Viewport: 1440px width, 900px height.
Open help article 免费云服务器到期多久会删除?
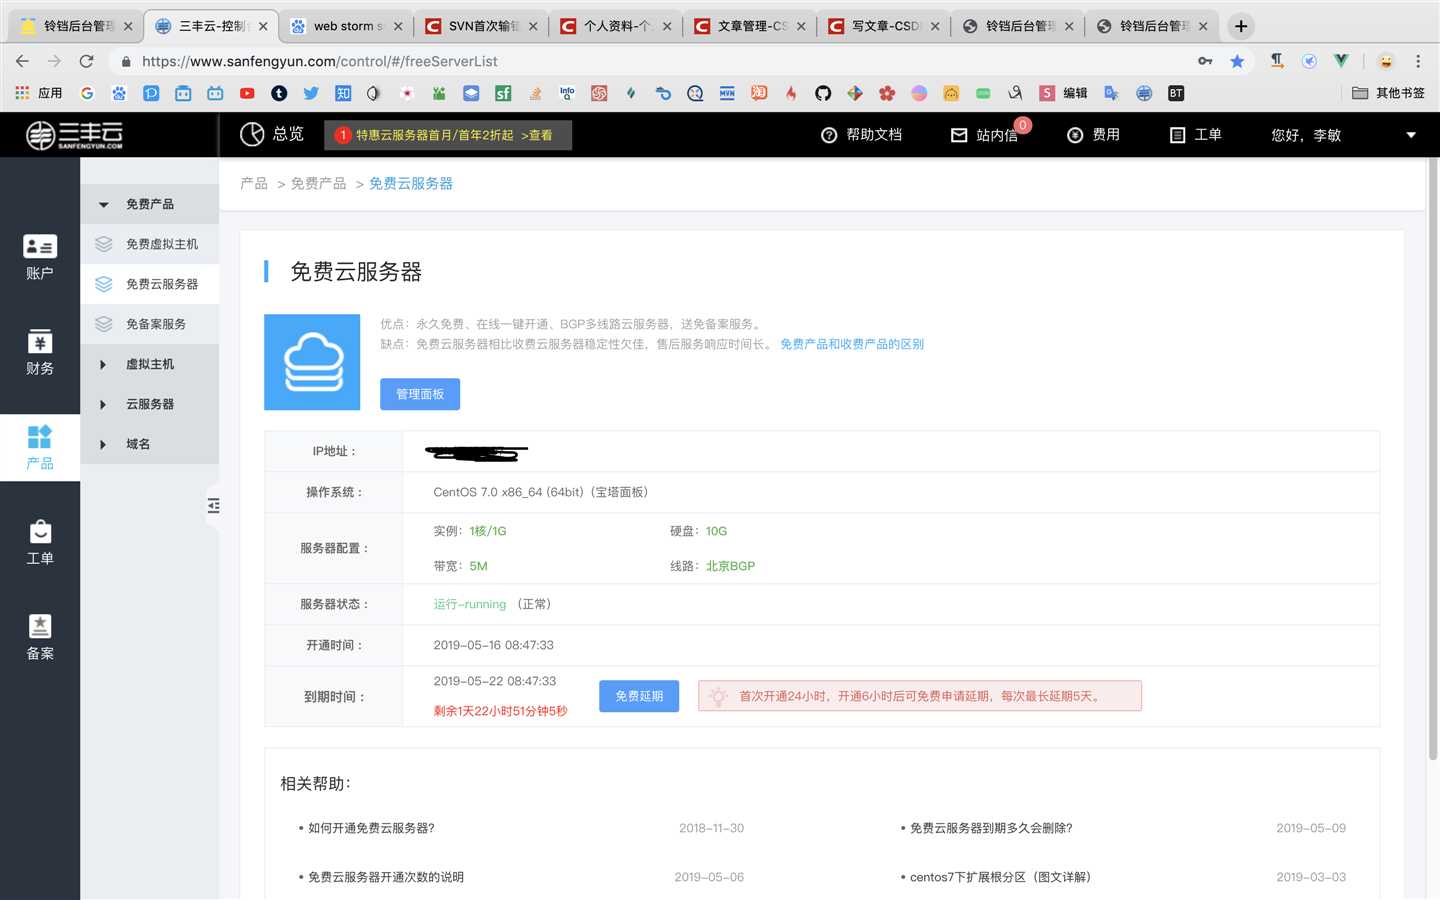point(991,828)
